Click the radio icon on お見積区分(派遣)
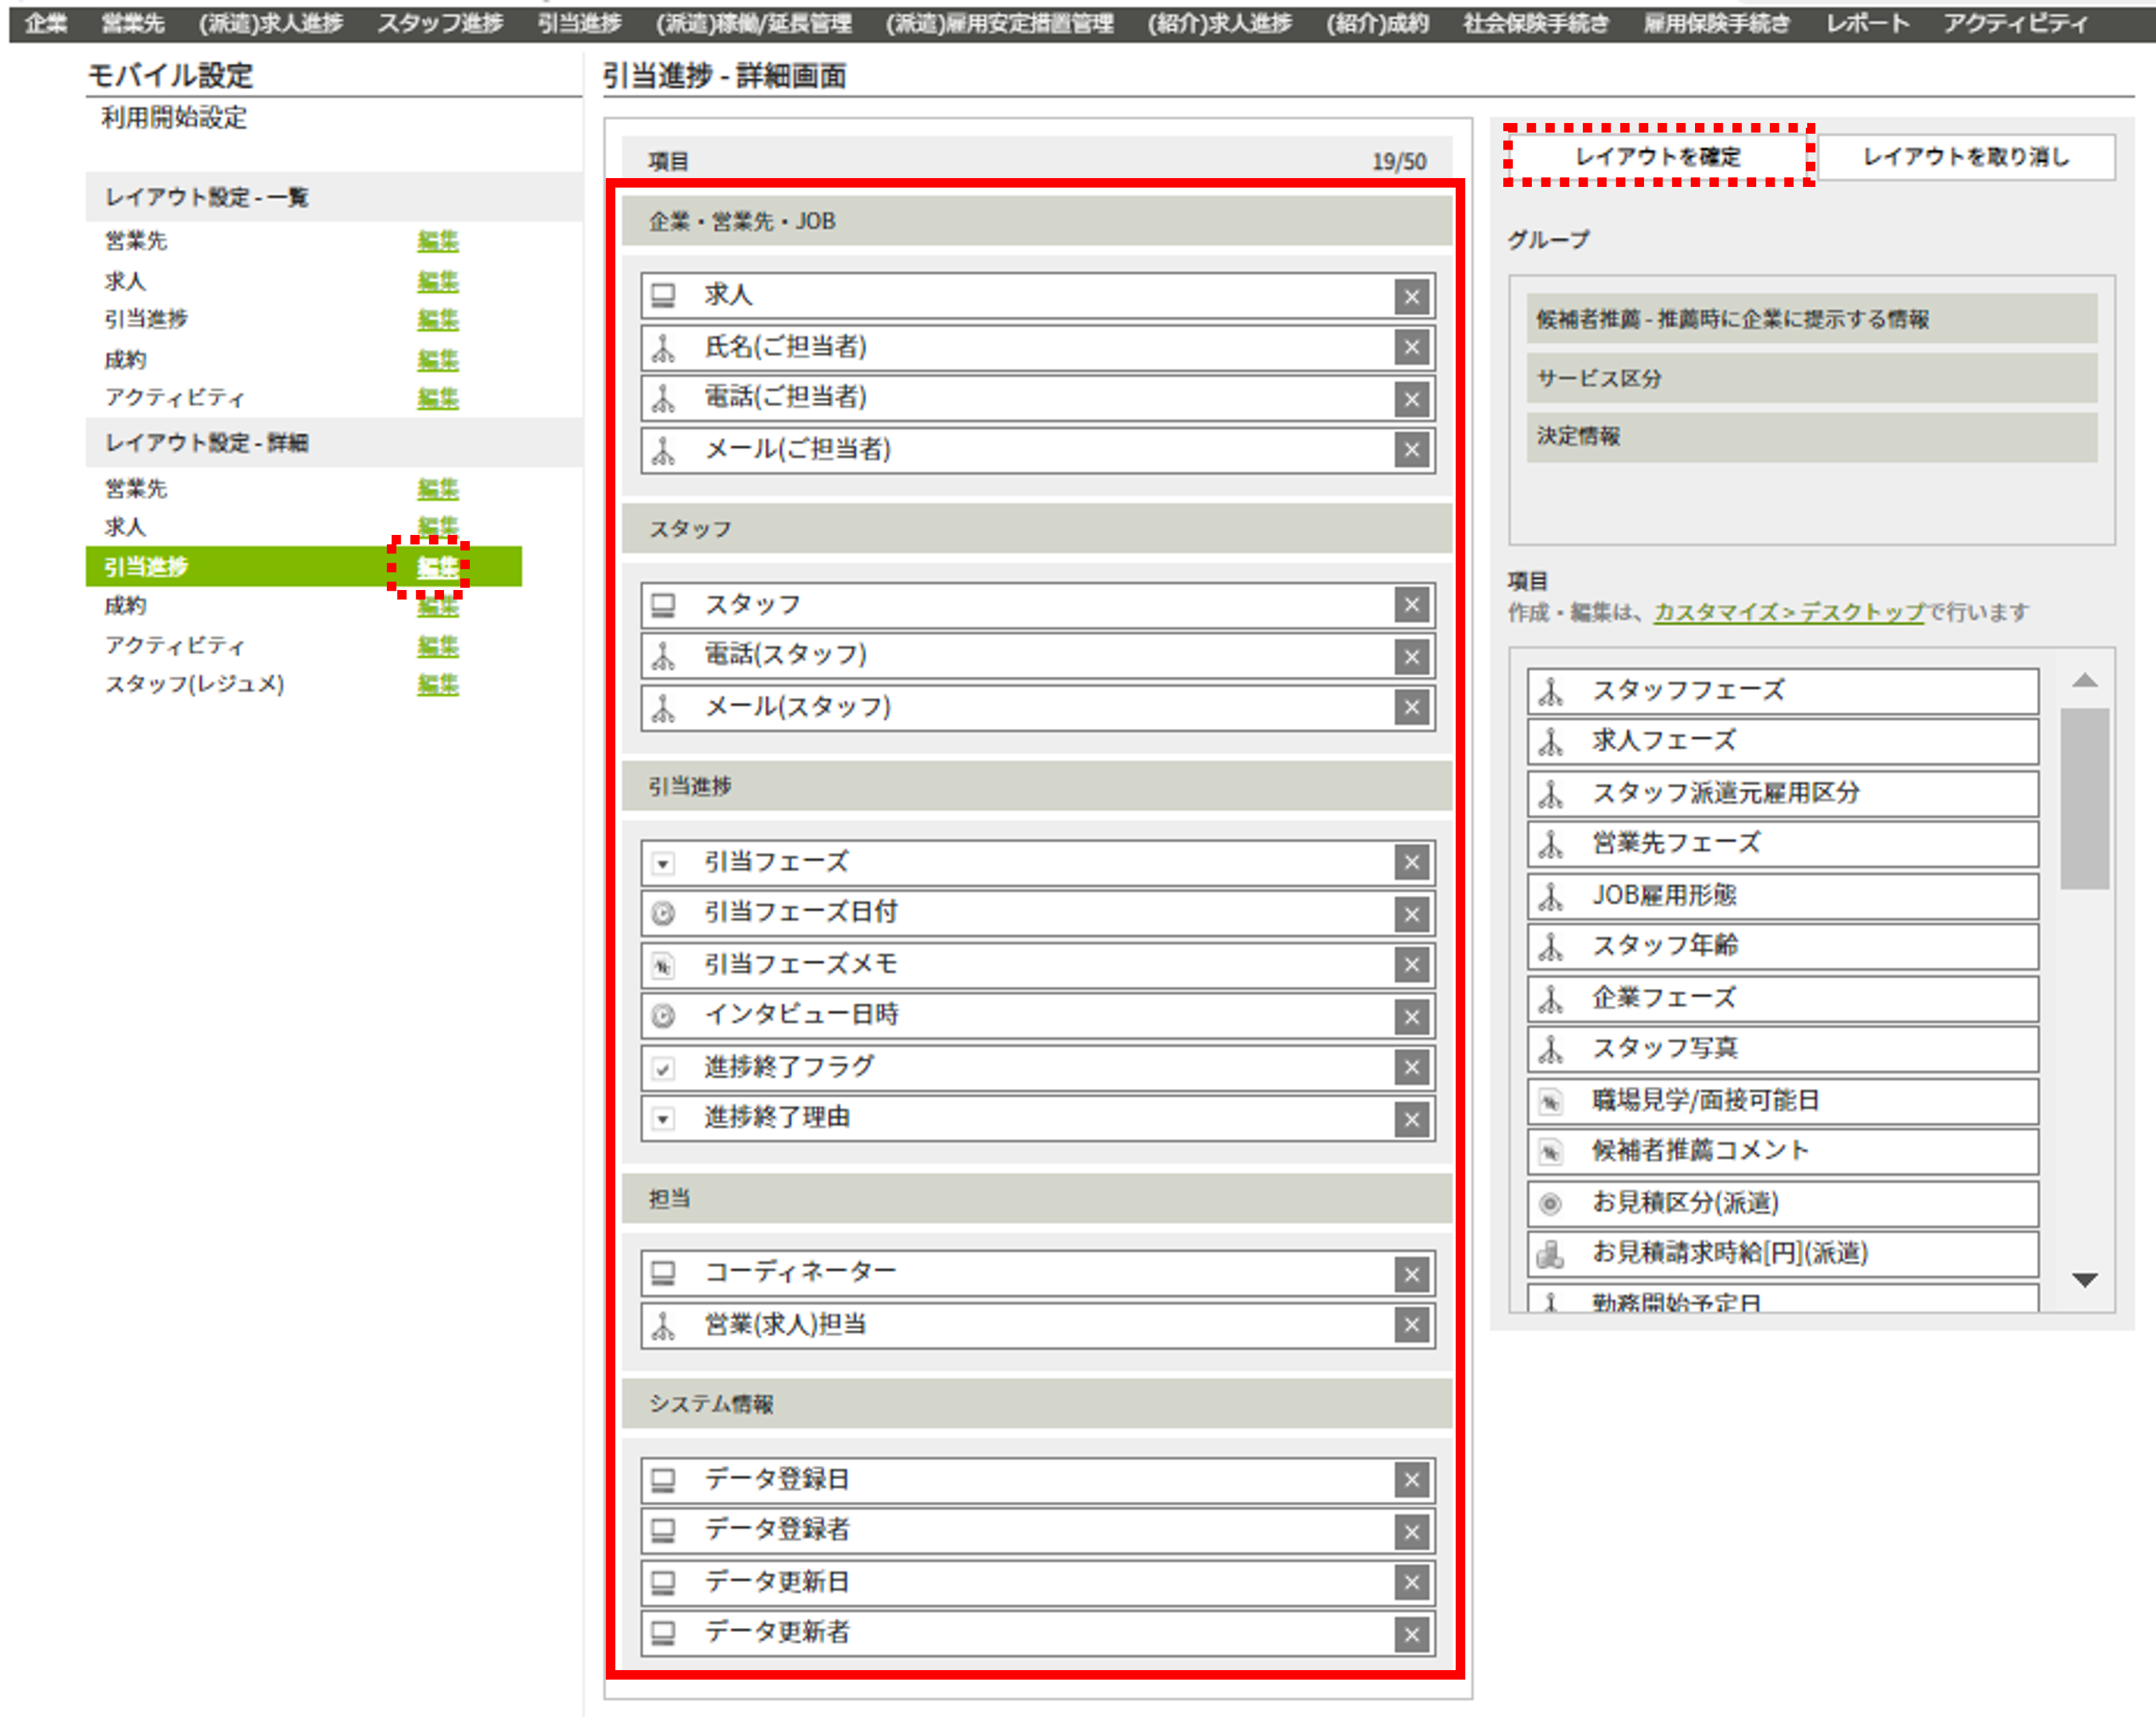The image size is (2156, 1717). pyautogui.click(x=1550, y=1204)
